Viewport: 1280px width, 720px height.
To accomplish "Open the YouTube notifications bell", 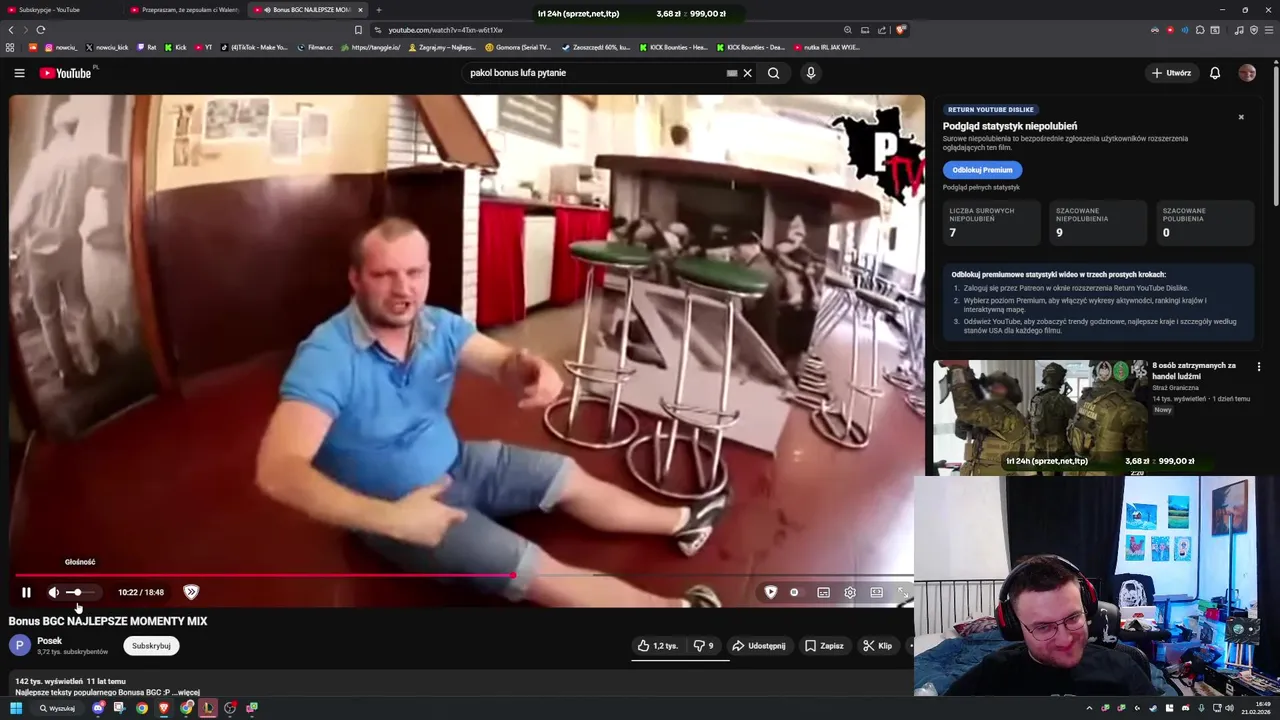I will (x=1215, y=73).
